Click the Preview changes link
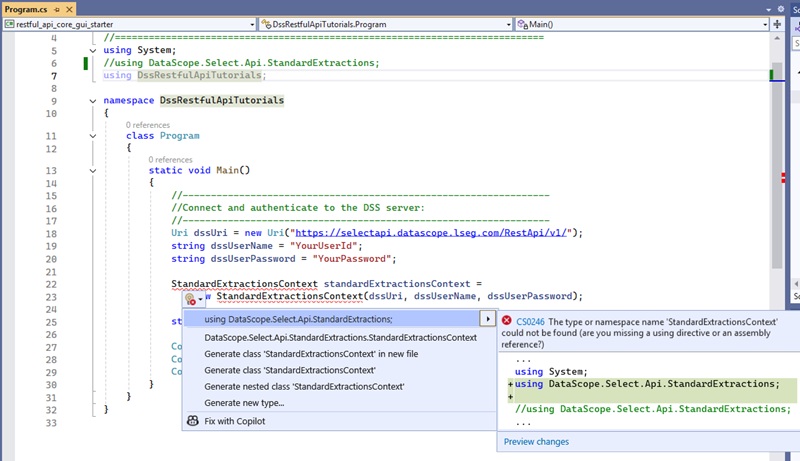800x461 pixels. click(536, 441)
